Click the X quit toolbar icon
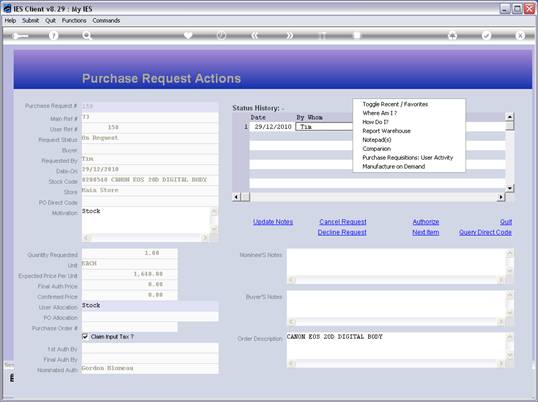538x402 pixels. 520,35
